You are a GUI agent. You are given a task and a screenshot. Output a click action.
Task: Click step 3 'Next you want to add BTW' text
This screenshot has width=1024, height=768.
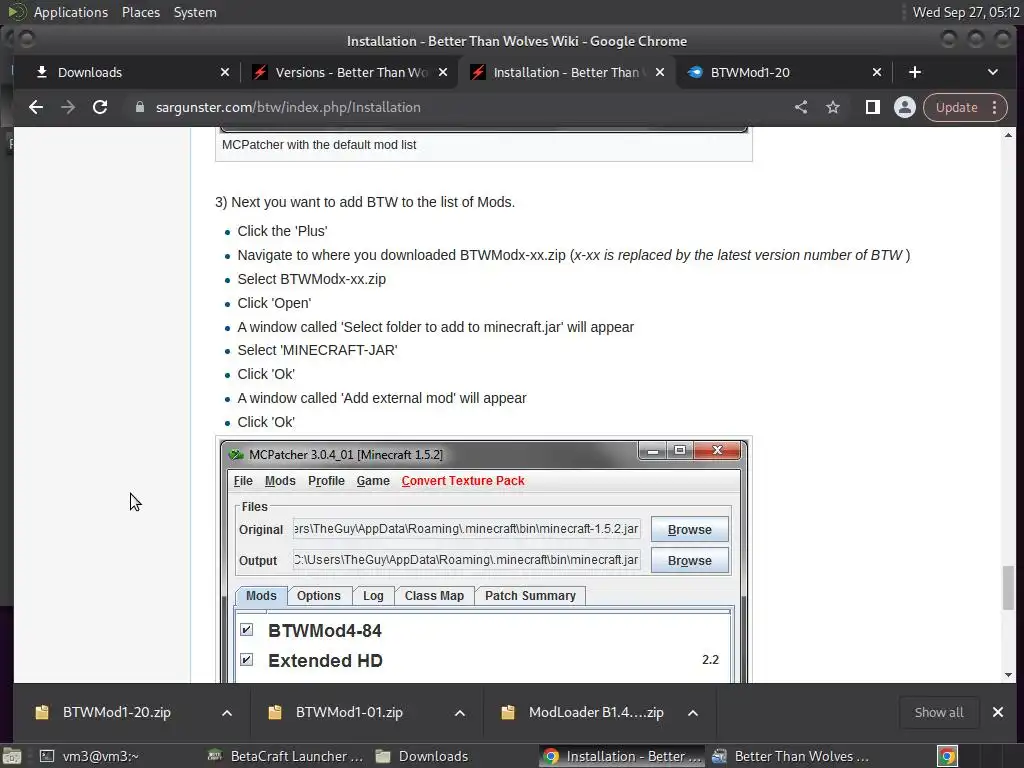pos(365,202)
